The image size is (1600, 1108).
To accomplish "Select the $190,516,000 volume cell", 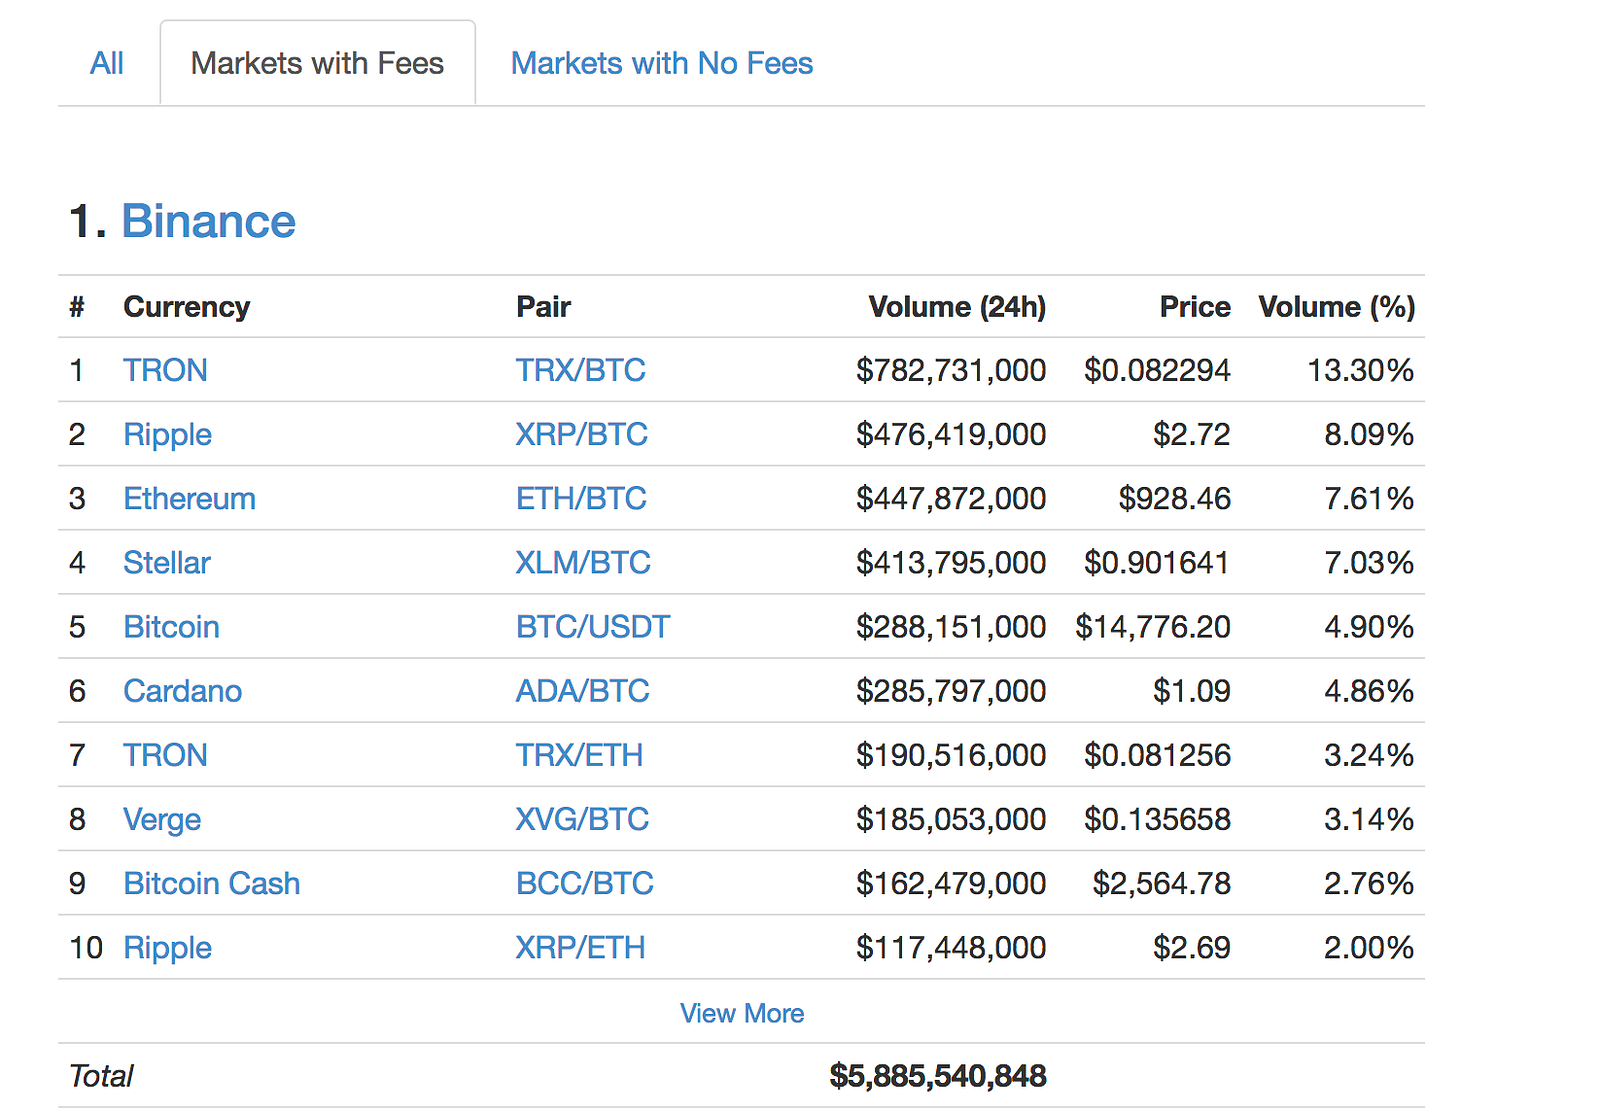I will [951, 754].
